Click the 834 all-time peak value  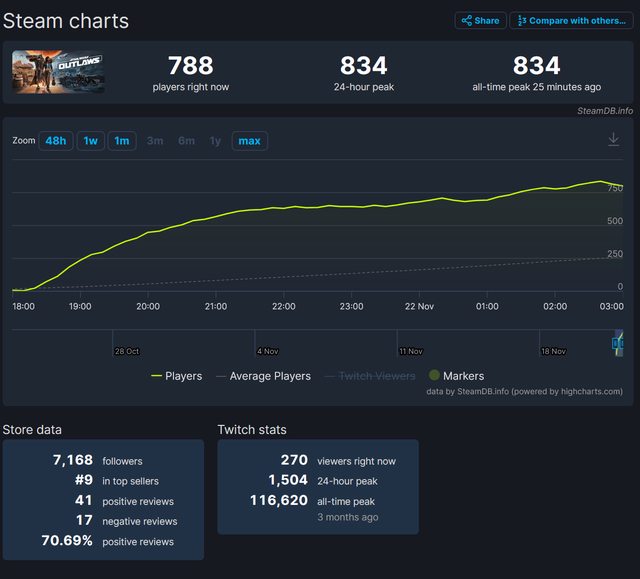(536, 66)
